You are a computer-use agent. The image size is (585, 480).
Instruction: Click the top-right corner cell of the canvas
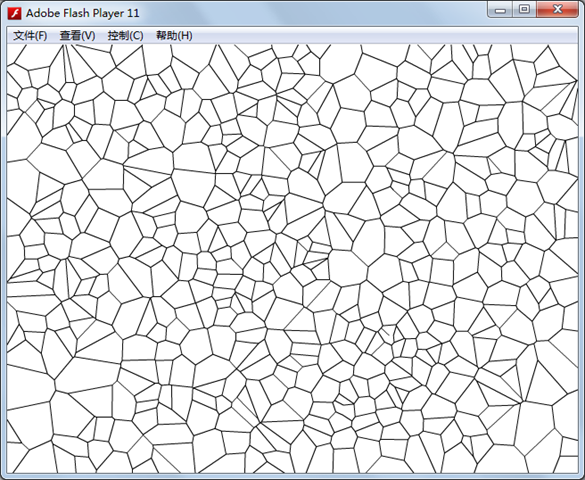pyautogui.click(x=567, y=60)
